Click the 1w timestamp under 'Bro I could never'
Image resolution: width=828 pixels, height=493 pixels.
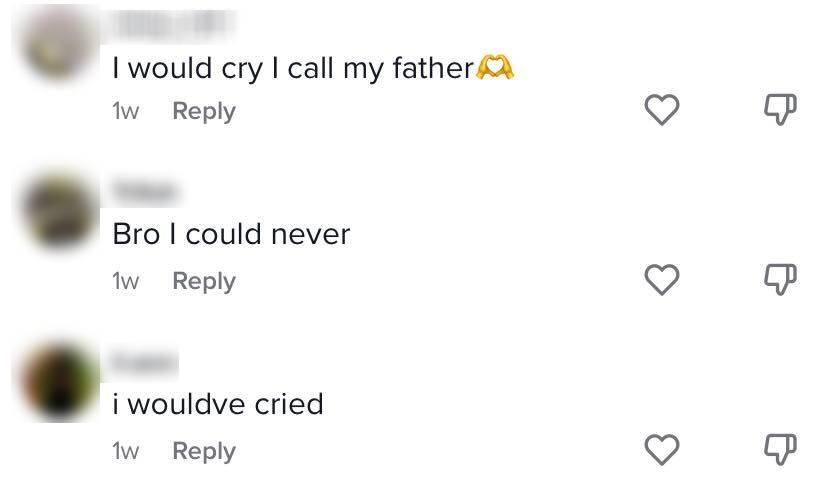click(125, 281)
